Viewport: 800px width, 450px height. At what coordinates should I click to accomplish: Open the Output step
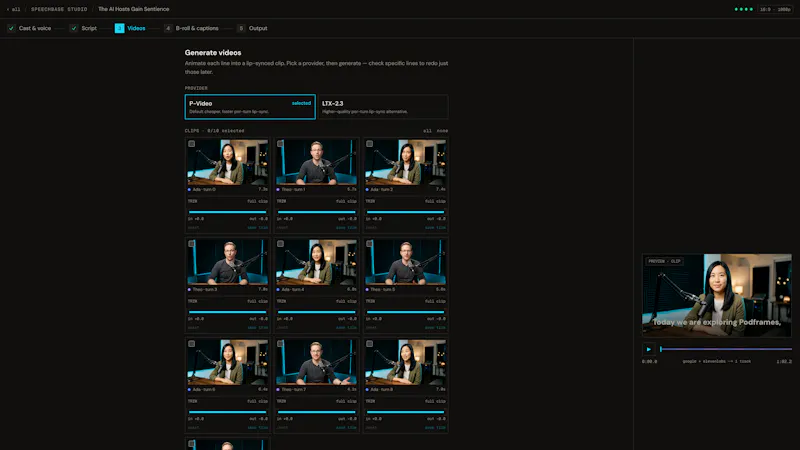click(253, 28)
